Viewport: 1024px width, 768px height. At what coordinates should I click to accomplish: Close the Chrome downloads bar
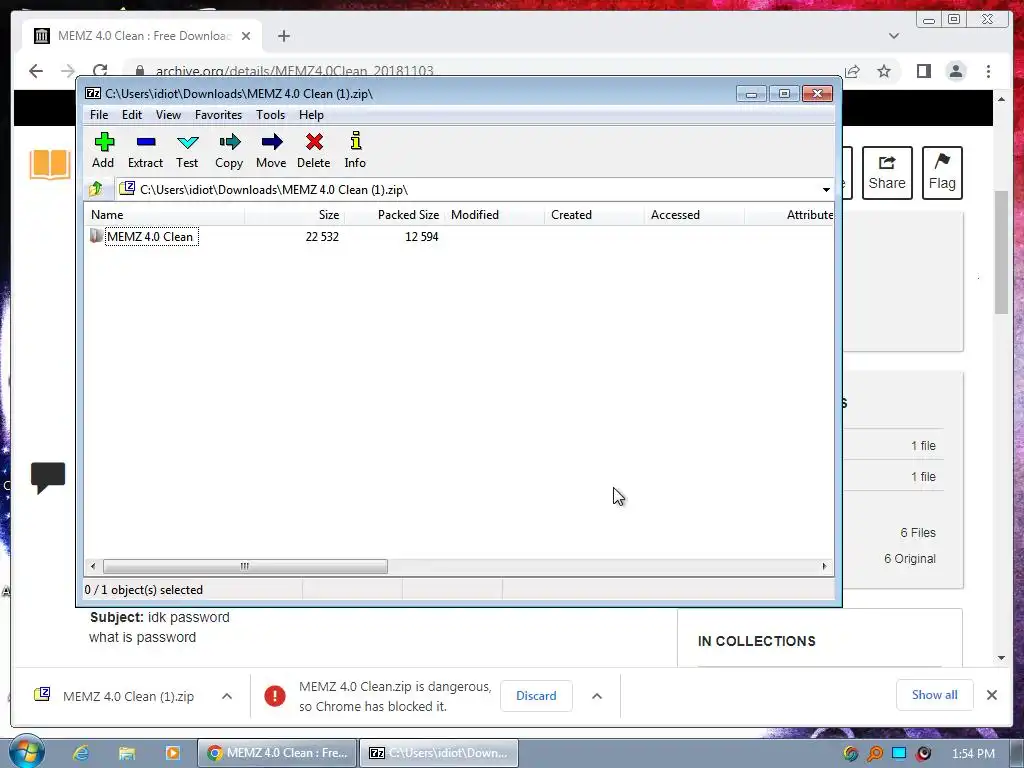[x=991, y=695]
